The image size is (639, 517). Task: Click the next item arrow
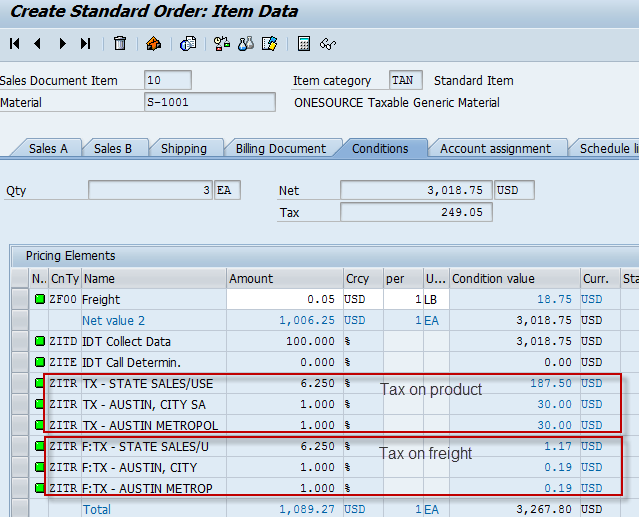point(62,44)
